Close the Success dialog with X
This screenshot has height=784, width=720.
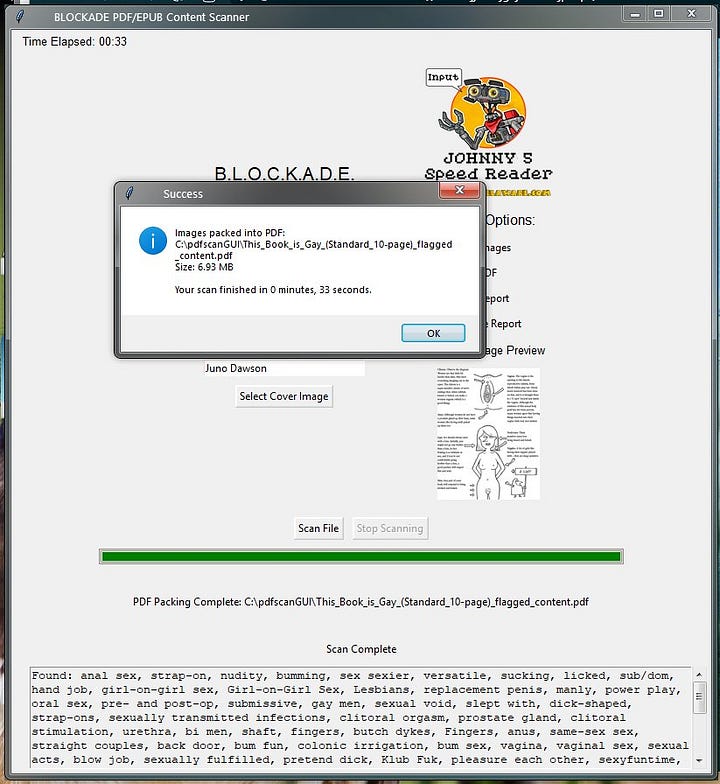point(459,190)
